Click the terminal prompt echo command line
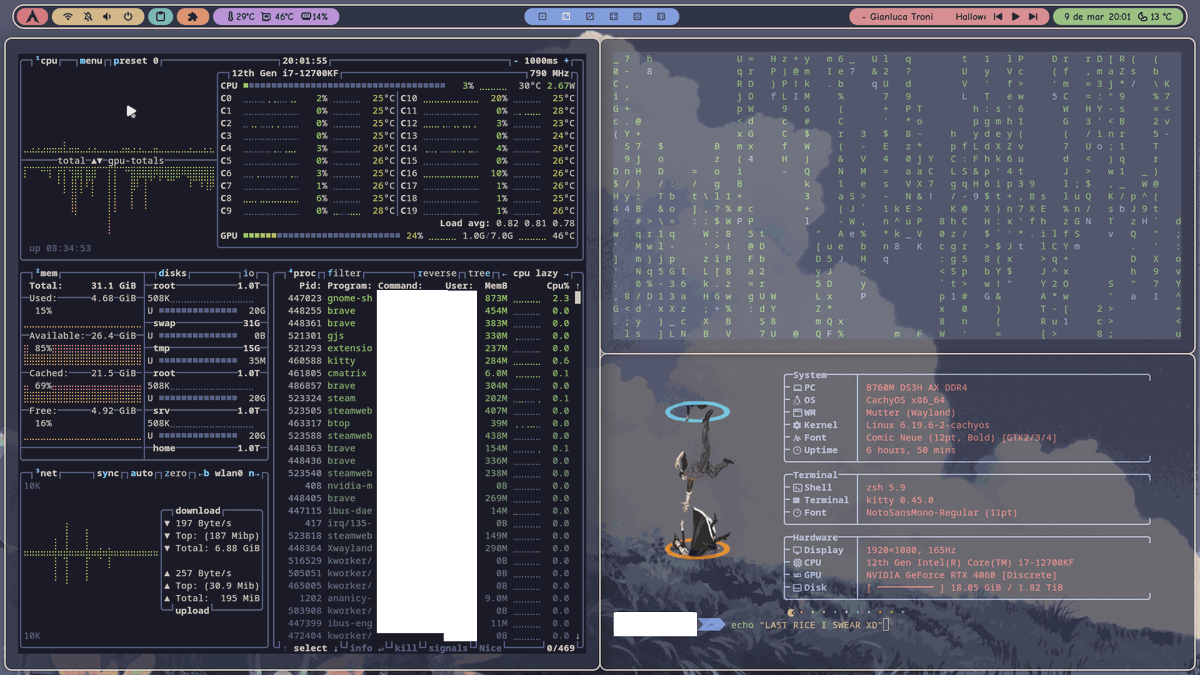Viewport: 1200px width, 675px height. (x=810, y=625)
